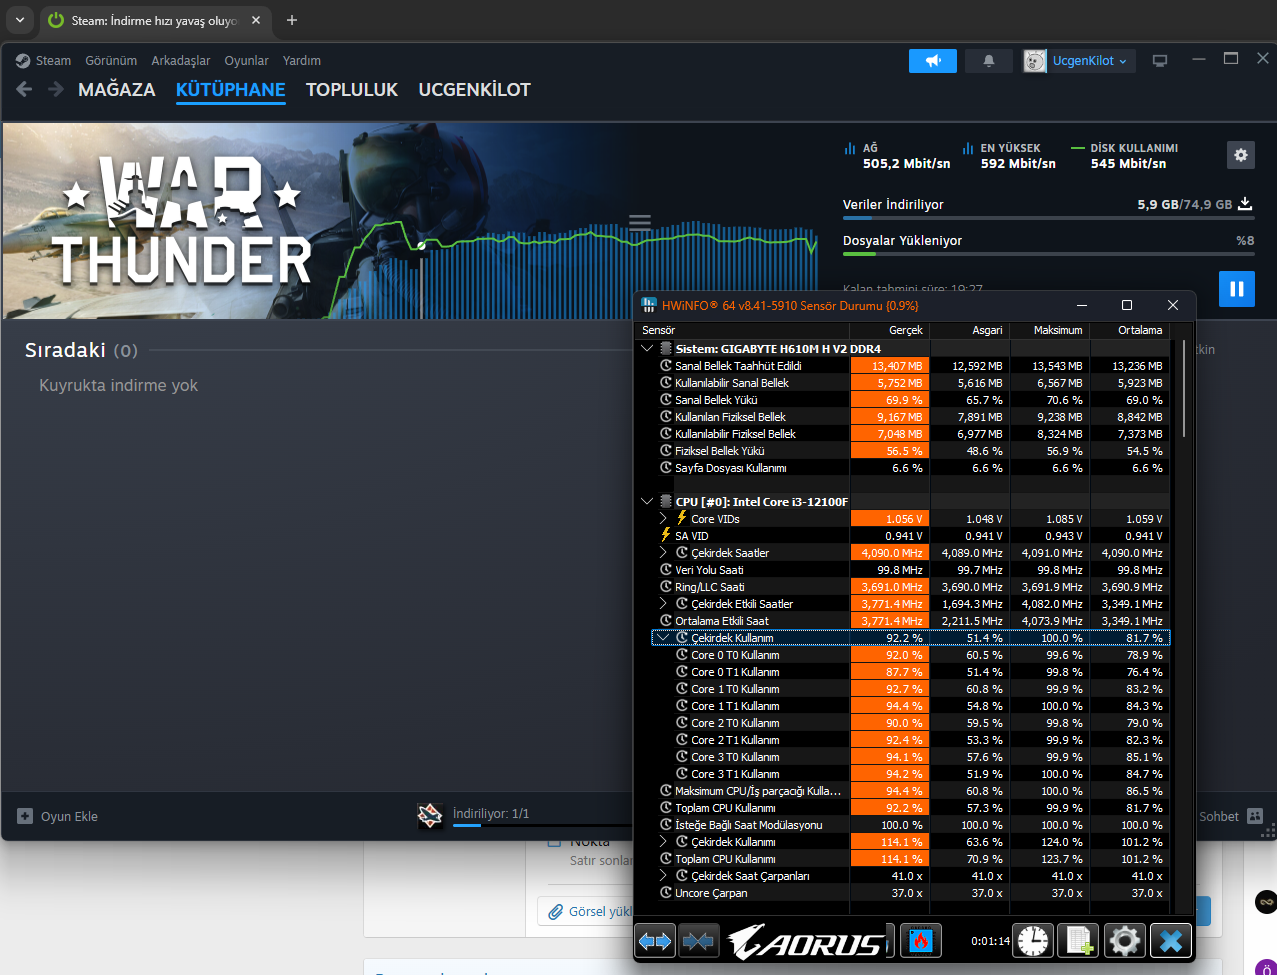Open the Steam menu in the menu bar
This screenshot has height=975, width=1277.
tap(53, 61)
